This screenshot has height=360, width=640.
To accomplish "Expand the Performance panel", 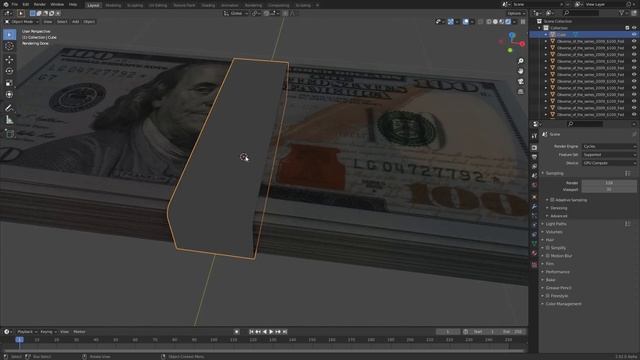I will tap(558, 272).
